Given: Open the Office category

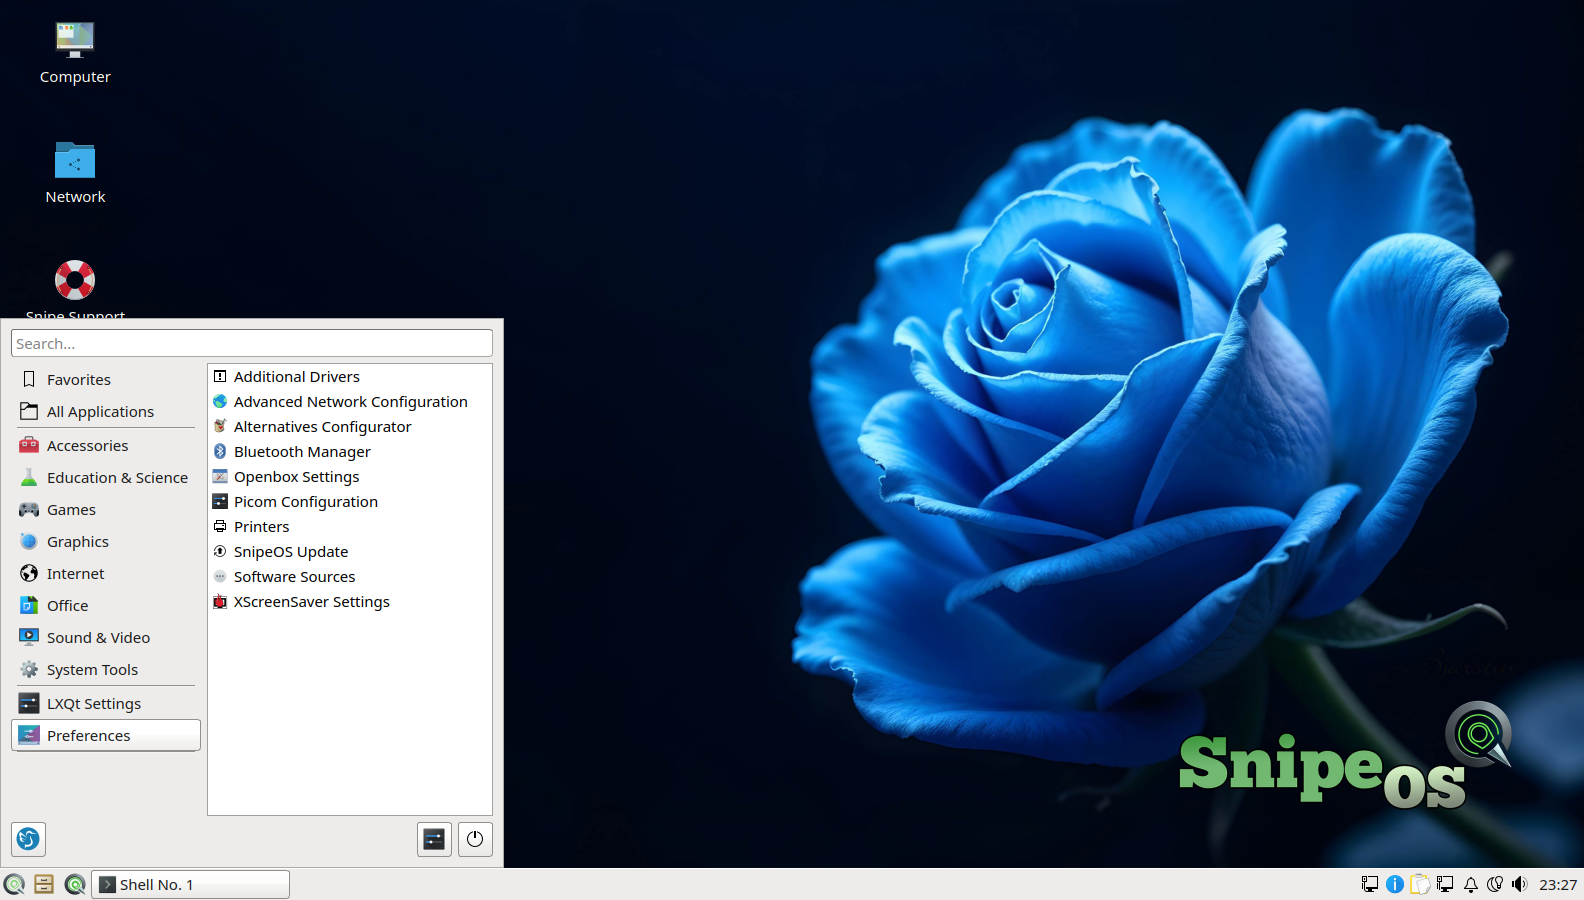Looking at the screenshot, I should click(x=106, y=606).
